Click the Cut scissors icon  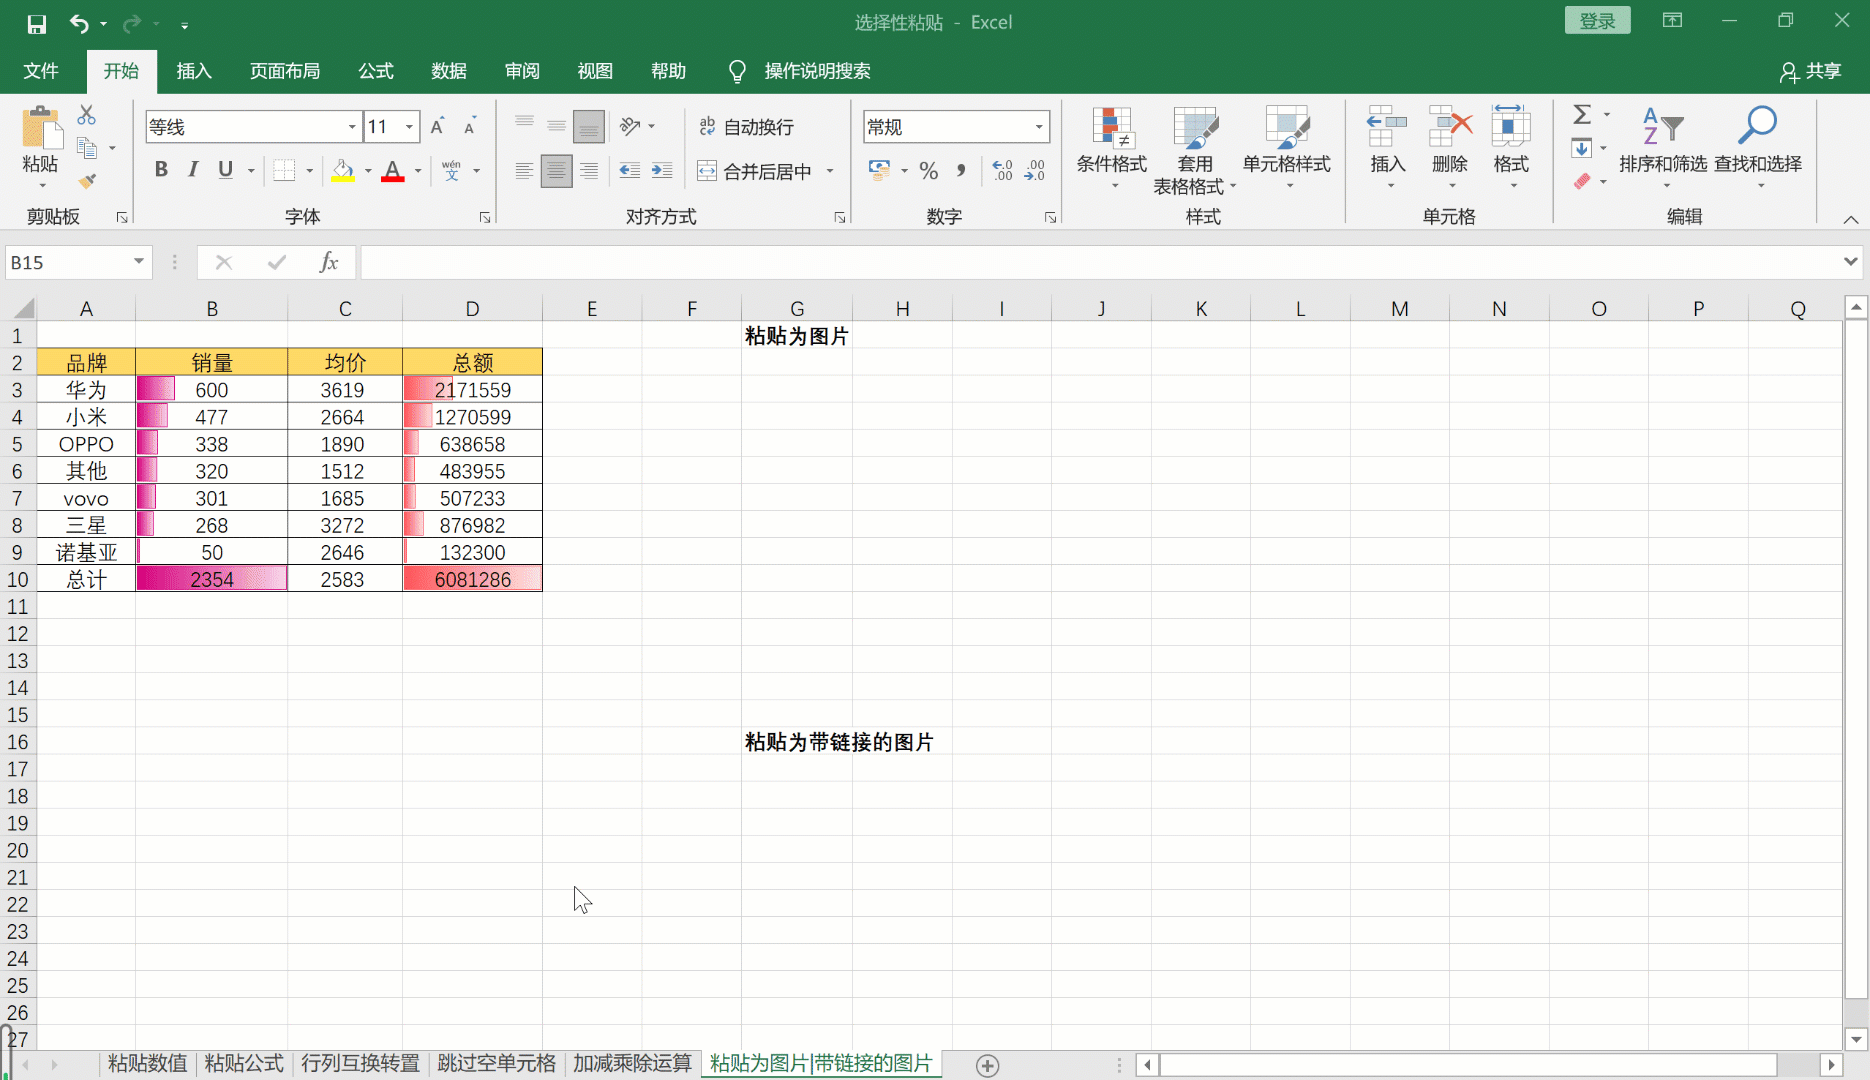tap(87, 115)
